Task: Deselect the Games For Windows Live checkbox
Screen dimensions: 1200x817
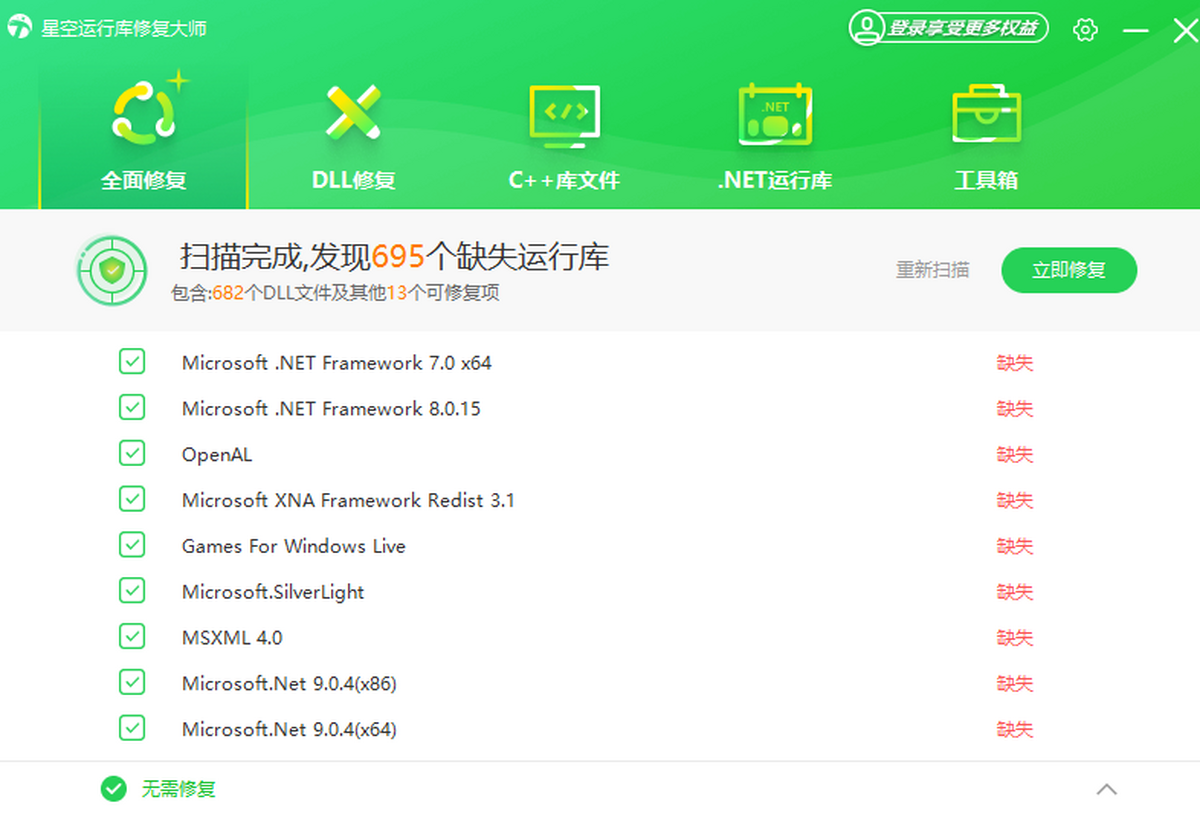Action: [x=132, y=546]
